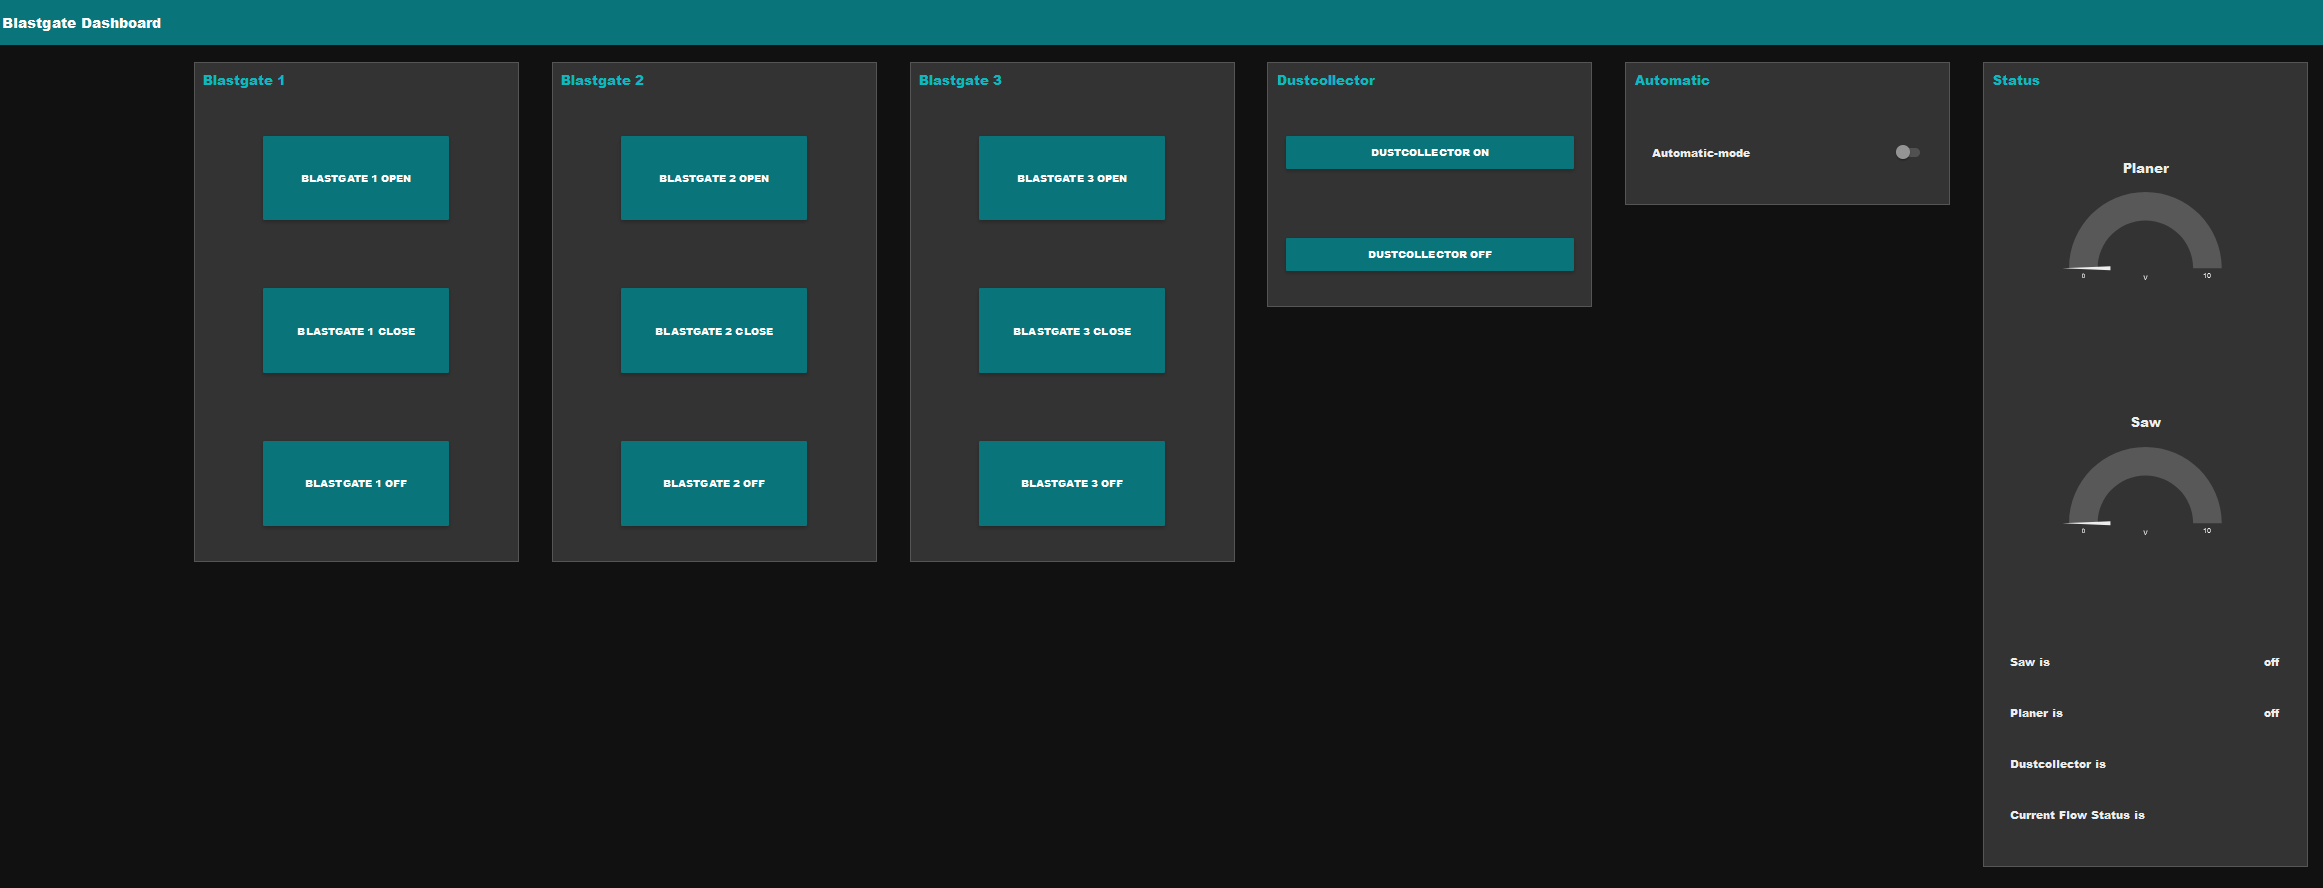Viewport: 2323px width, 888px height.
Task: Click the Blastgate 2 panel heading
Action: pyautogui.click(x=602, y=80)
